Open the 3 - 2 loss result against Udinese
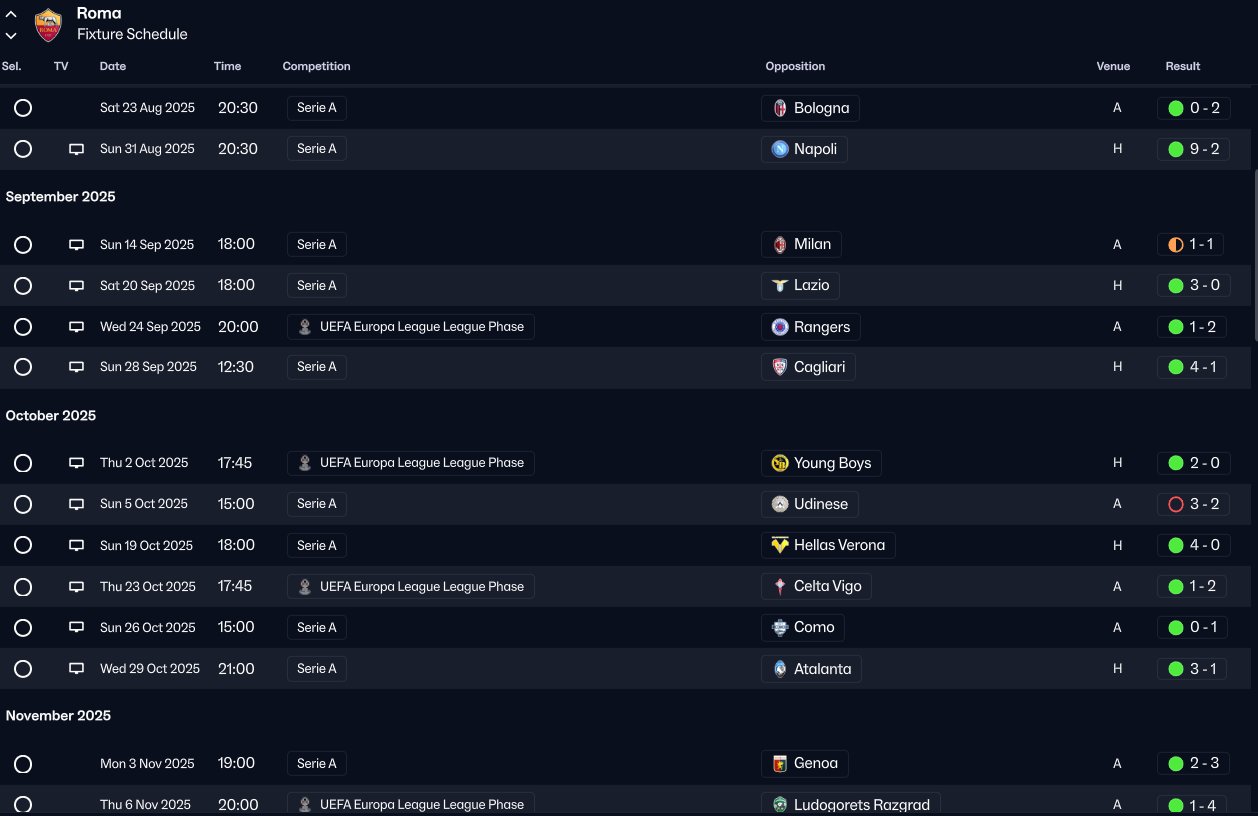The image size is (1258, 816). pyautogui.click(x=1193, y=504)
